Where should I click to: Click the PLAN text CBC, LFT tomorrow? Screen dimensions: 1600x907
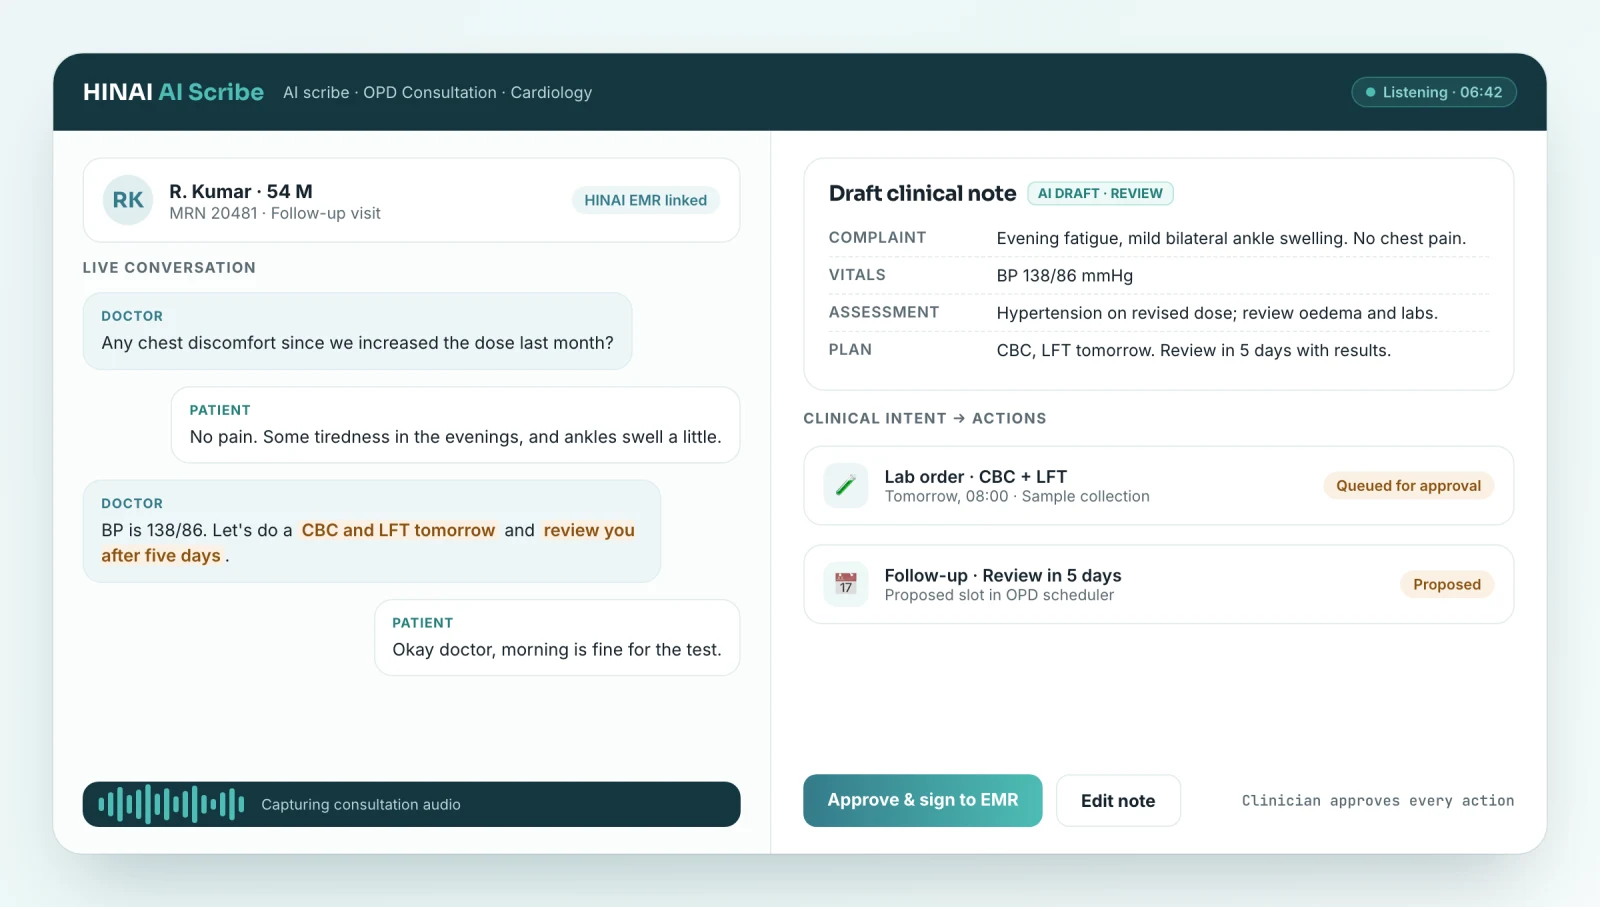[1194, 351]
